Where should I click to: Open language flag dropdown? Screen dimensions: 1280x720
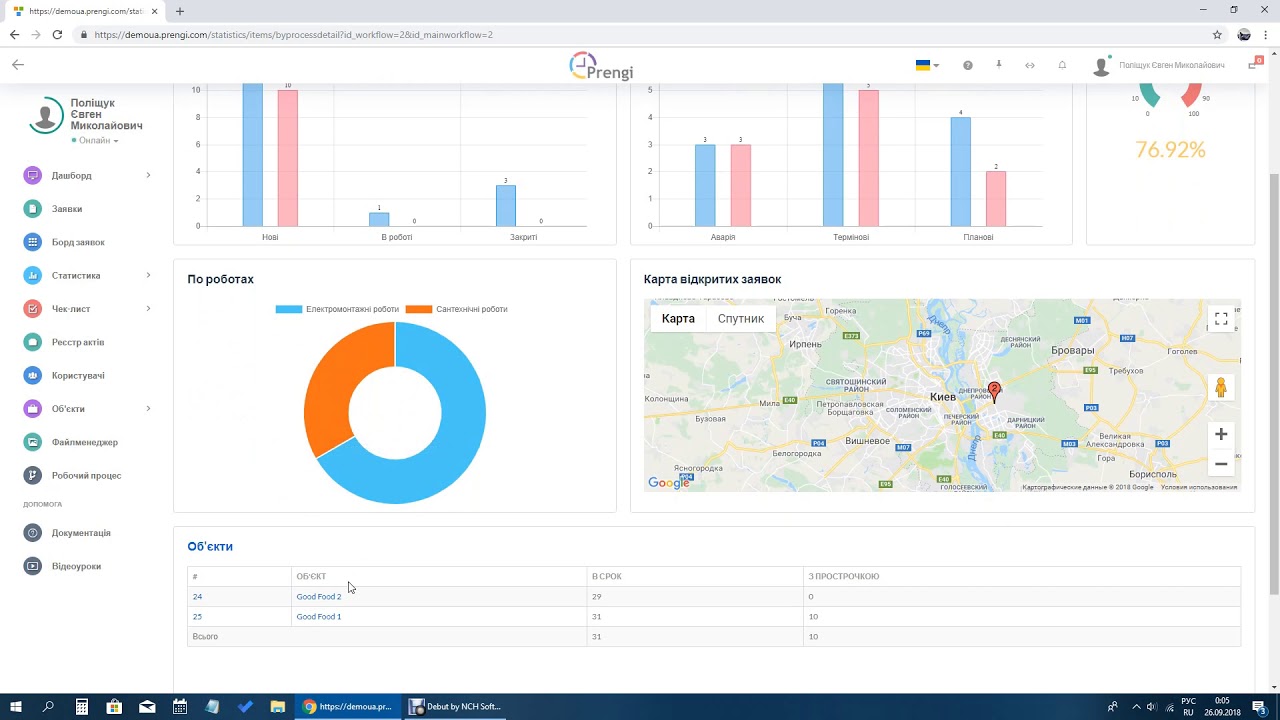[x=926, y=65]
